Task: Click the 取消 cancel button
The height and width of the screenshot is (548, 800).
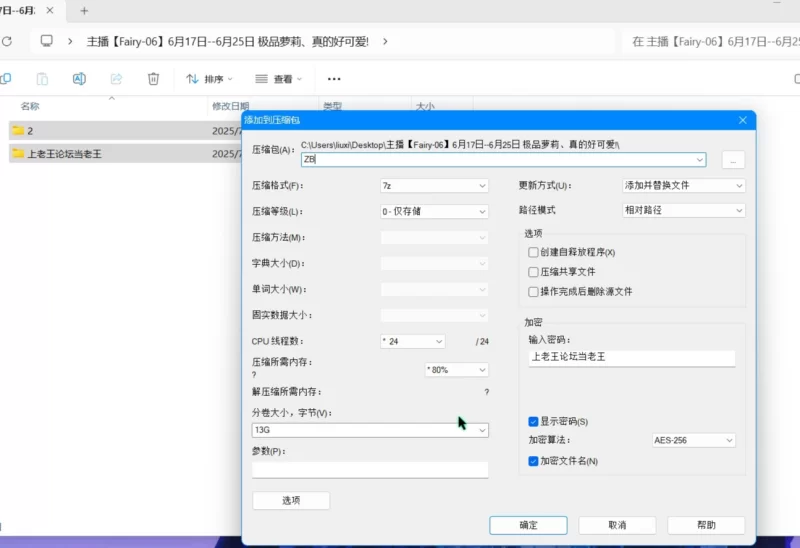Action: point(617,525)
